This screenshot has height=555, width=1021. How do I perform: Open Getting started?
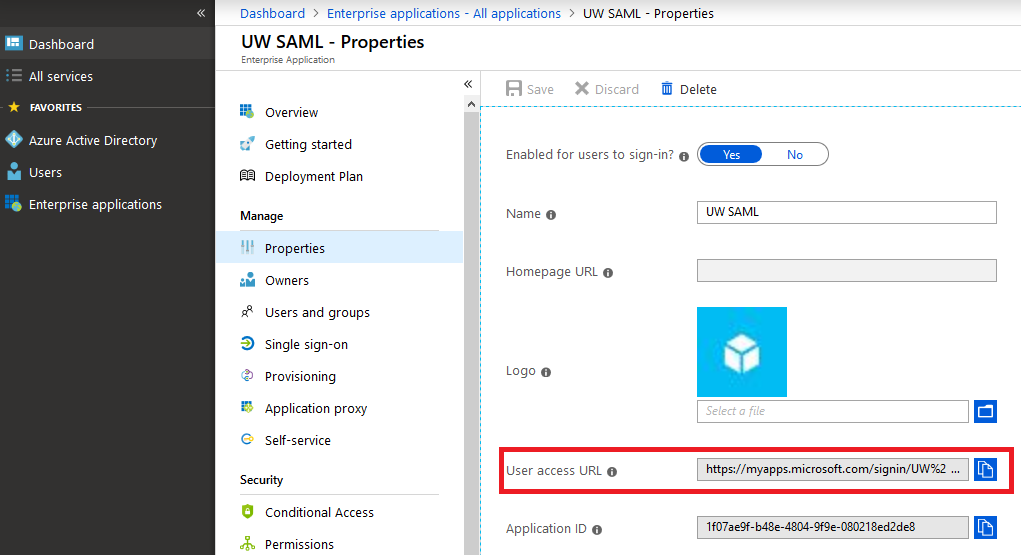[339, 143]
